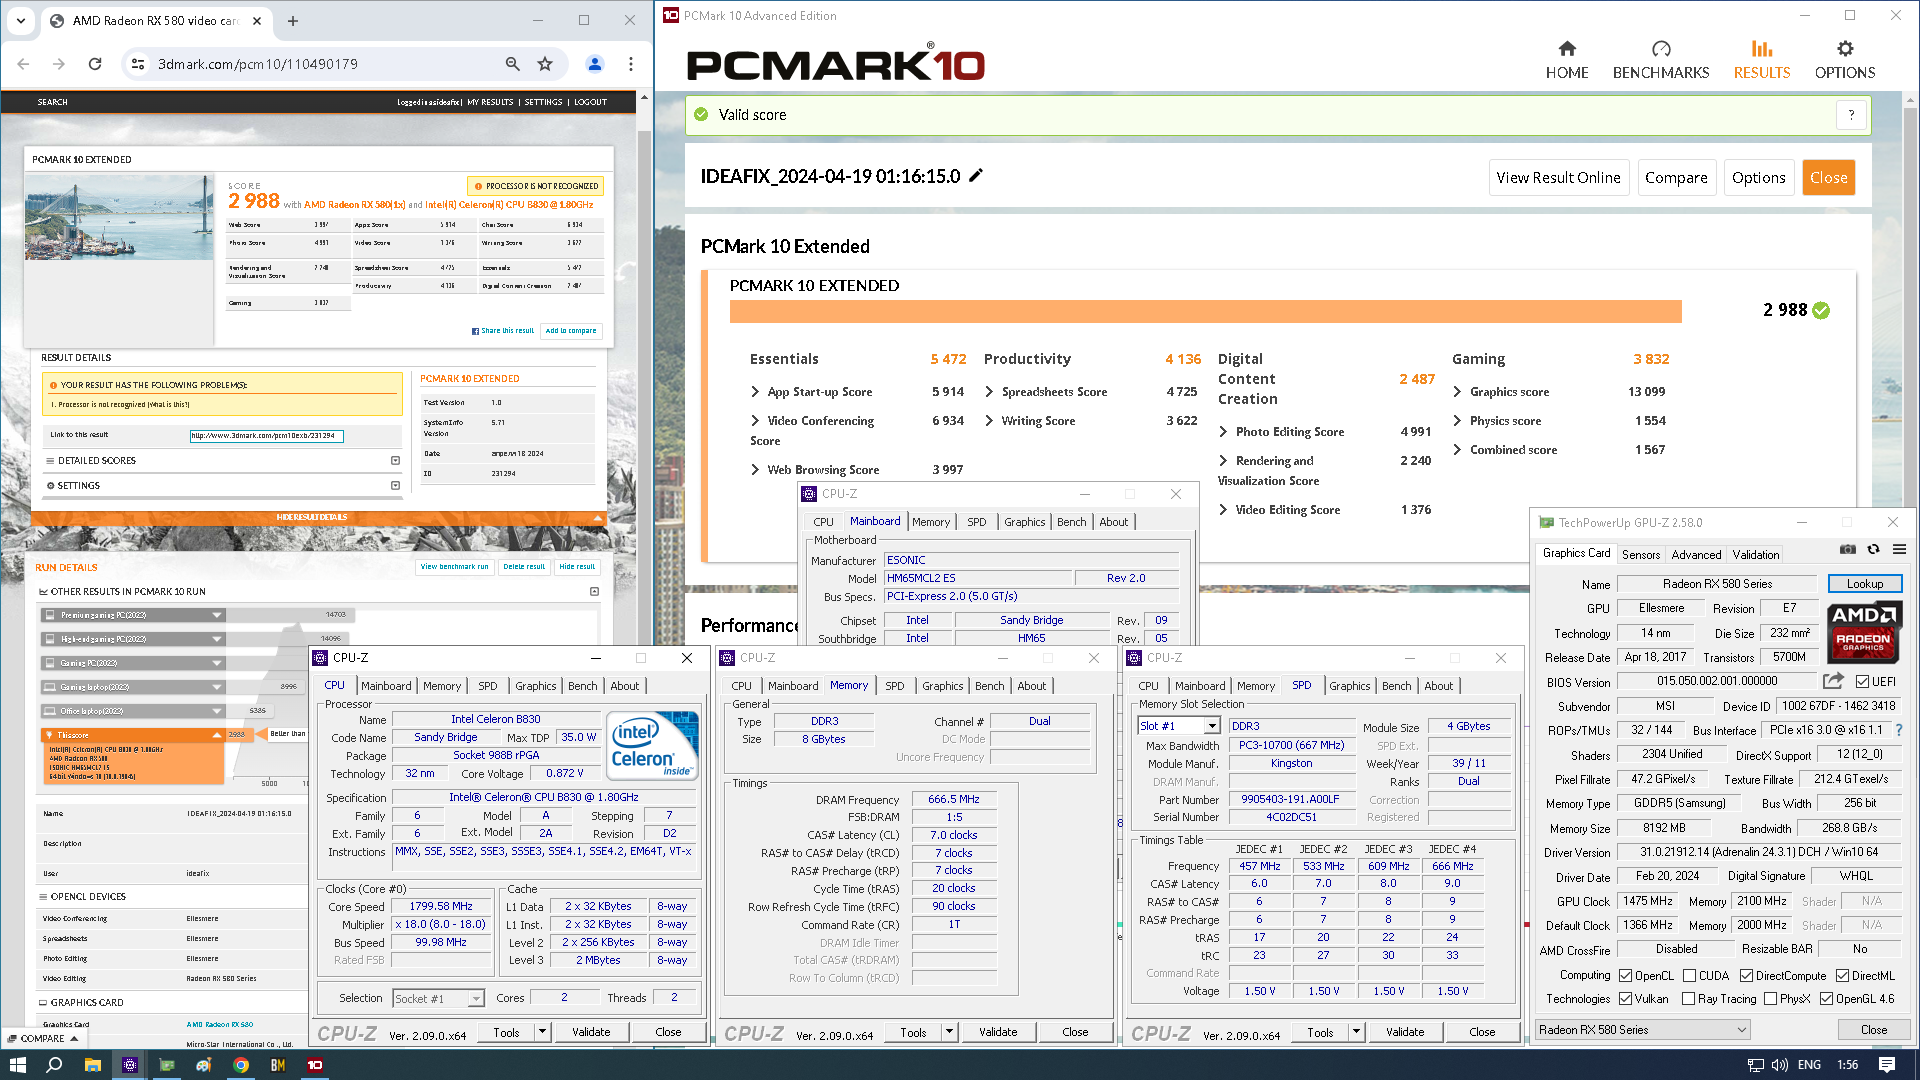Viewport: 1920px width, 1080px height.
Task: Open Chrome three-dot menu
Action: coord(631,64)
